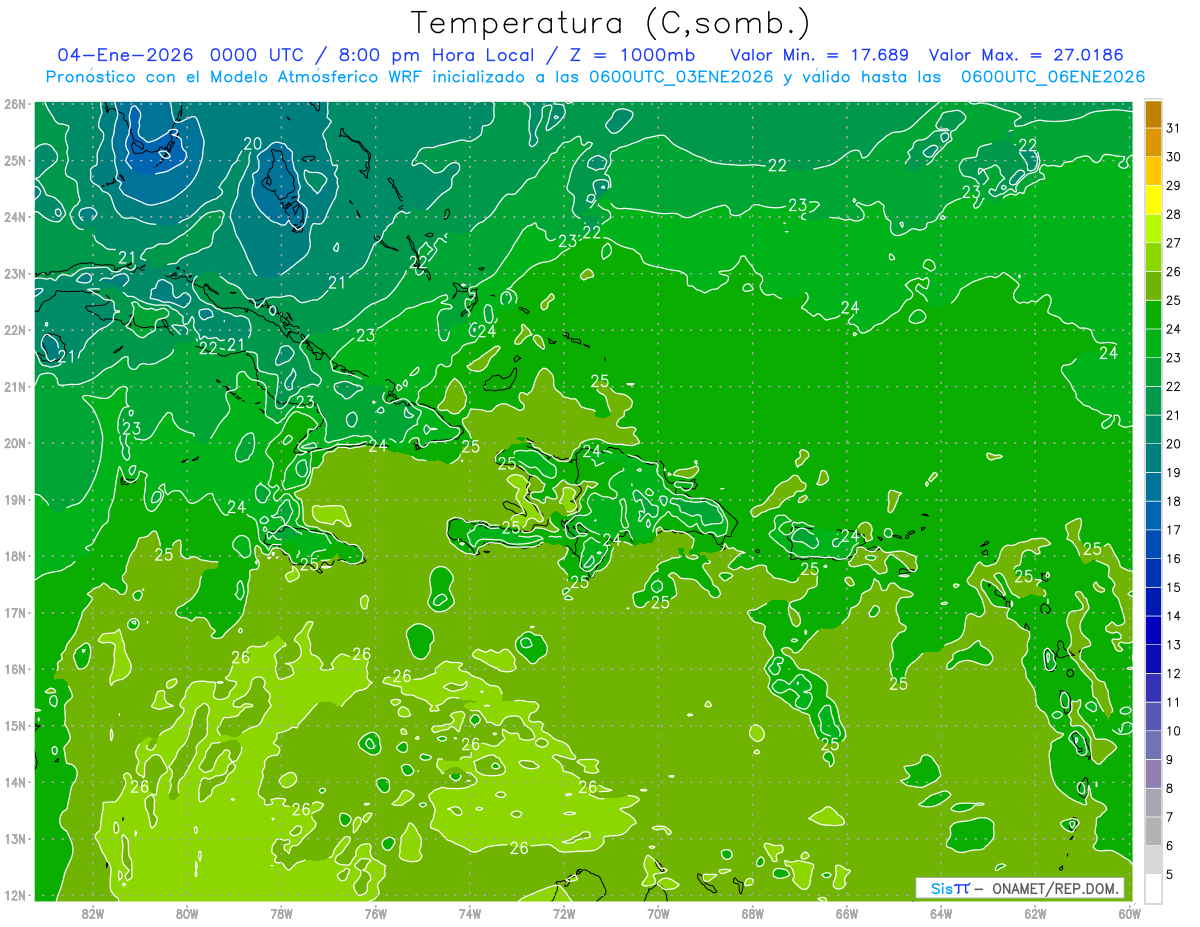Screen dimensions: 1200x927
Task: Click the '74W' longitude label
Action: click(x=470, y=912)
